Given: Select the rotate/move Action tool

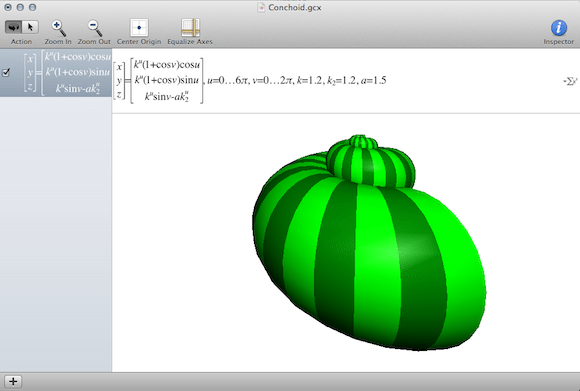Looking at the screenshot, I should click(13, 27).
